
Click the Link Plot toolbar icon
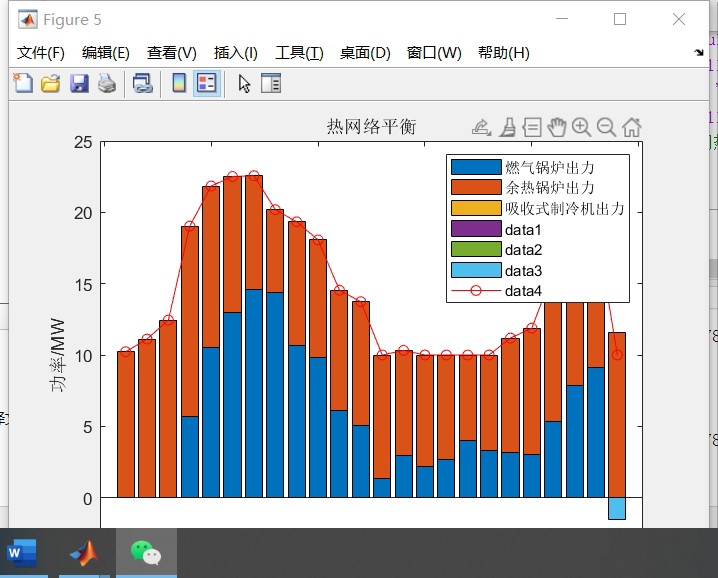click(x=142, y=84)
